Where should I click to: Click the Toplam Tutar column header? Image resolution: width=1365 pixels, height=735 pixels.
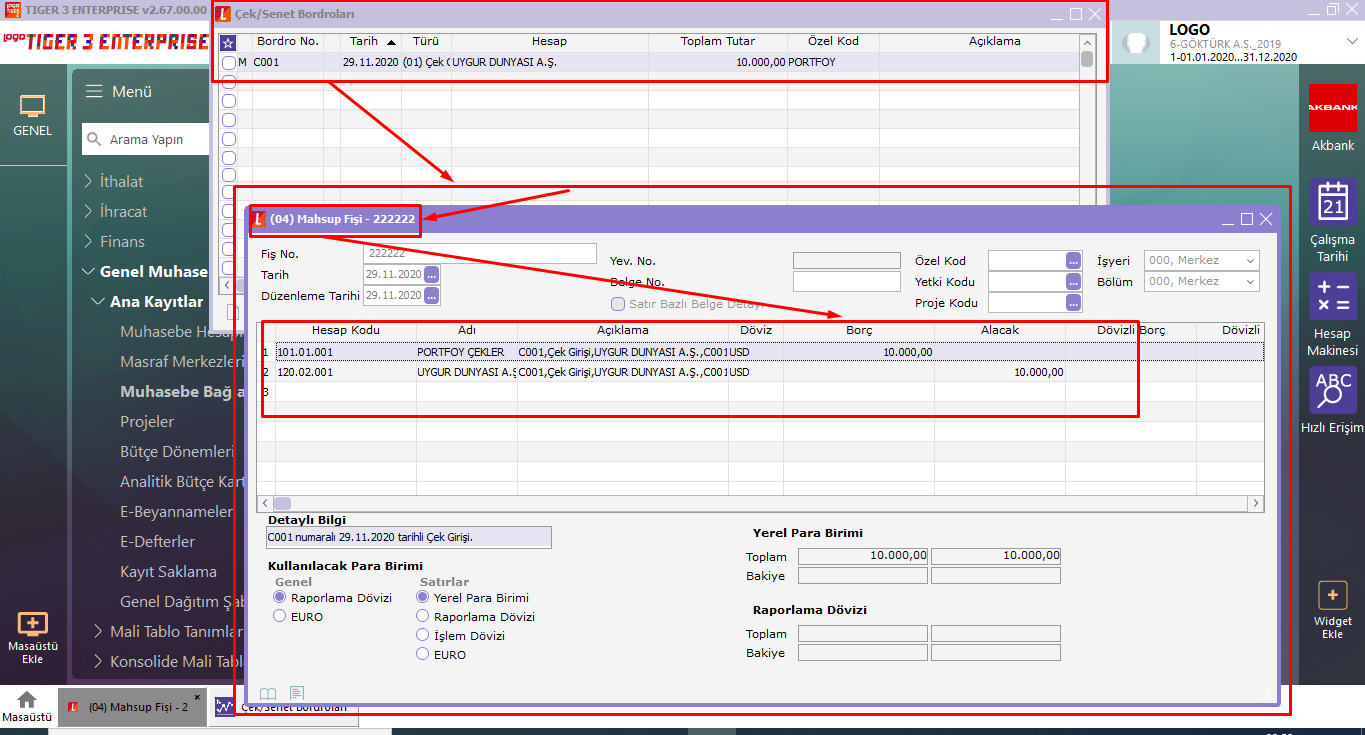pyautogui.click(x=718, y=42)
